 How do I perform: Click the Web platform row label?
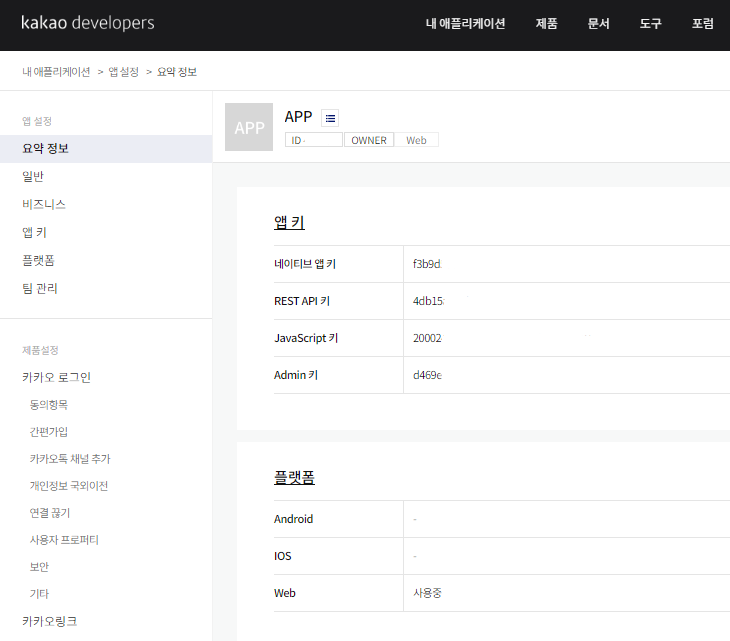pos(285,593)
